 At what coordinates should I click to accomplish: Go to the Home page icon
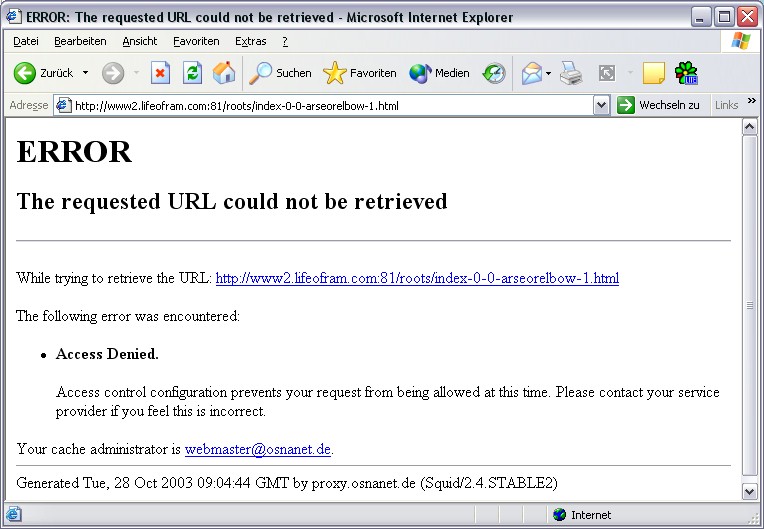point(224,73)
